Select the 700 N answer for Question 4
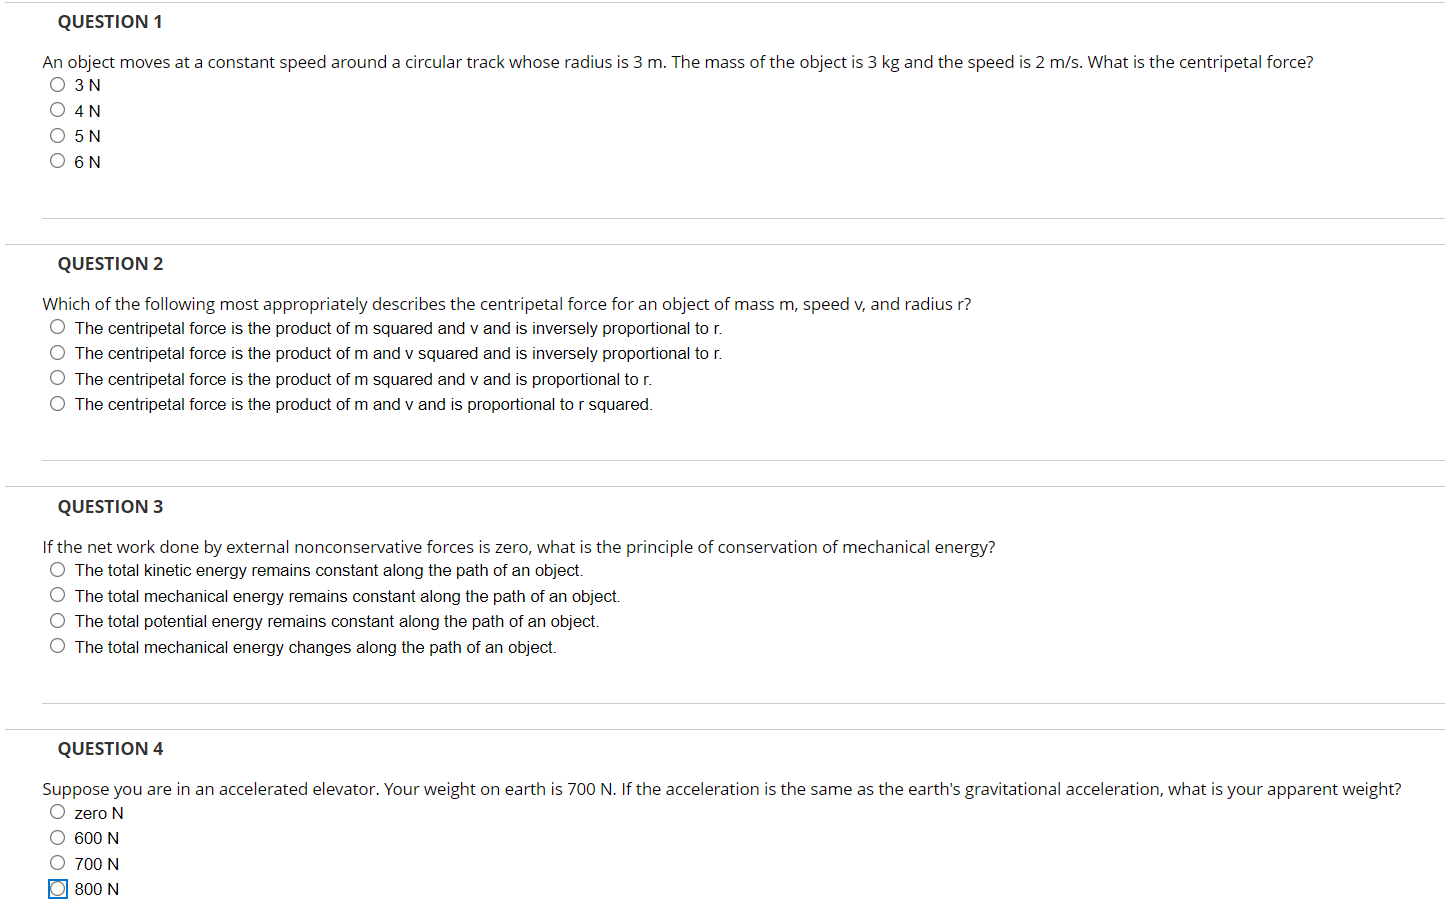 click(57, 862)
